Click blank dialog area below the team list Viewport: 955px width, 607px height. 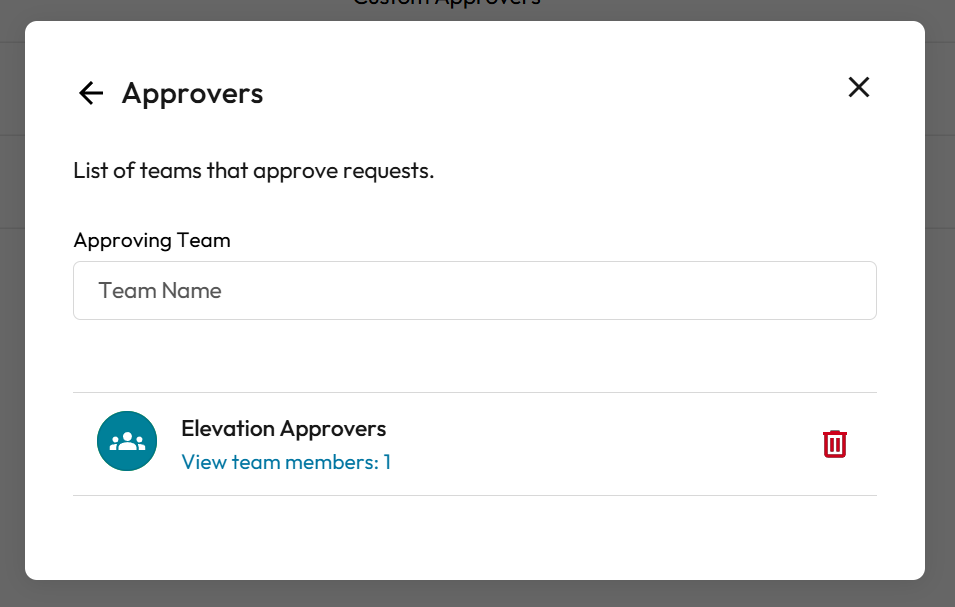coord(475,538)
